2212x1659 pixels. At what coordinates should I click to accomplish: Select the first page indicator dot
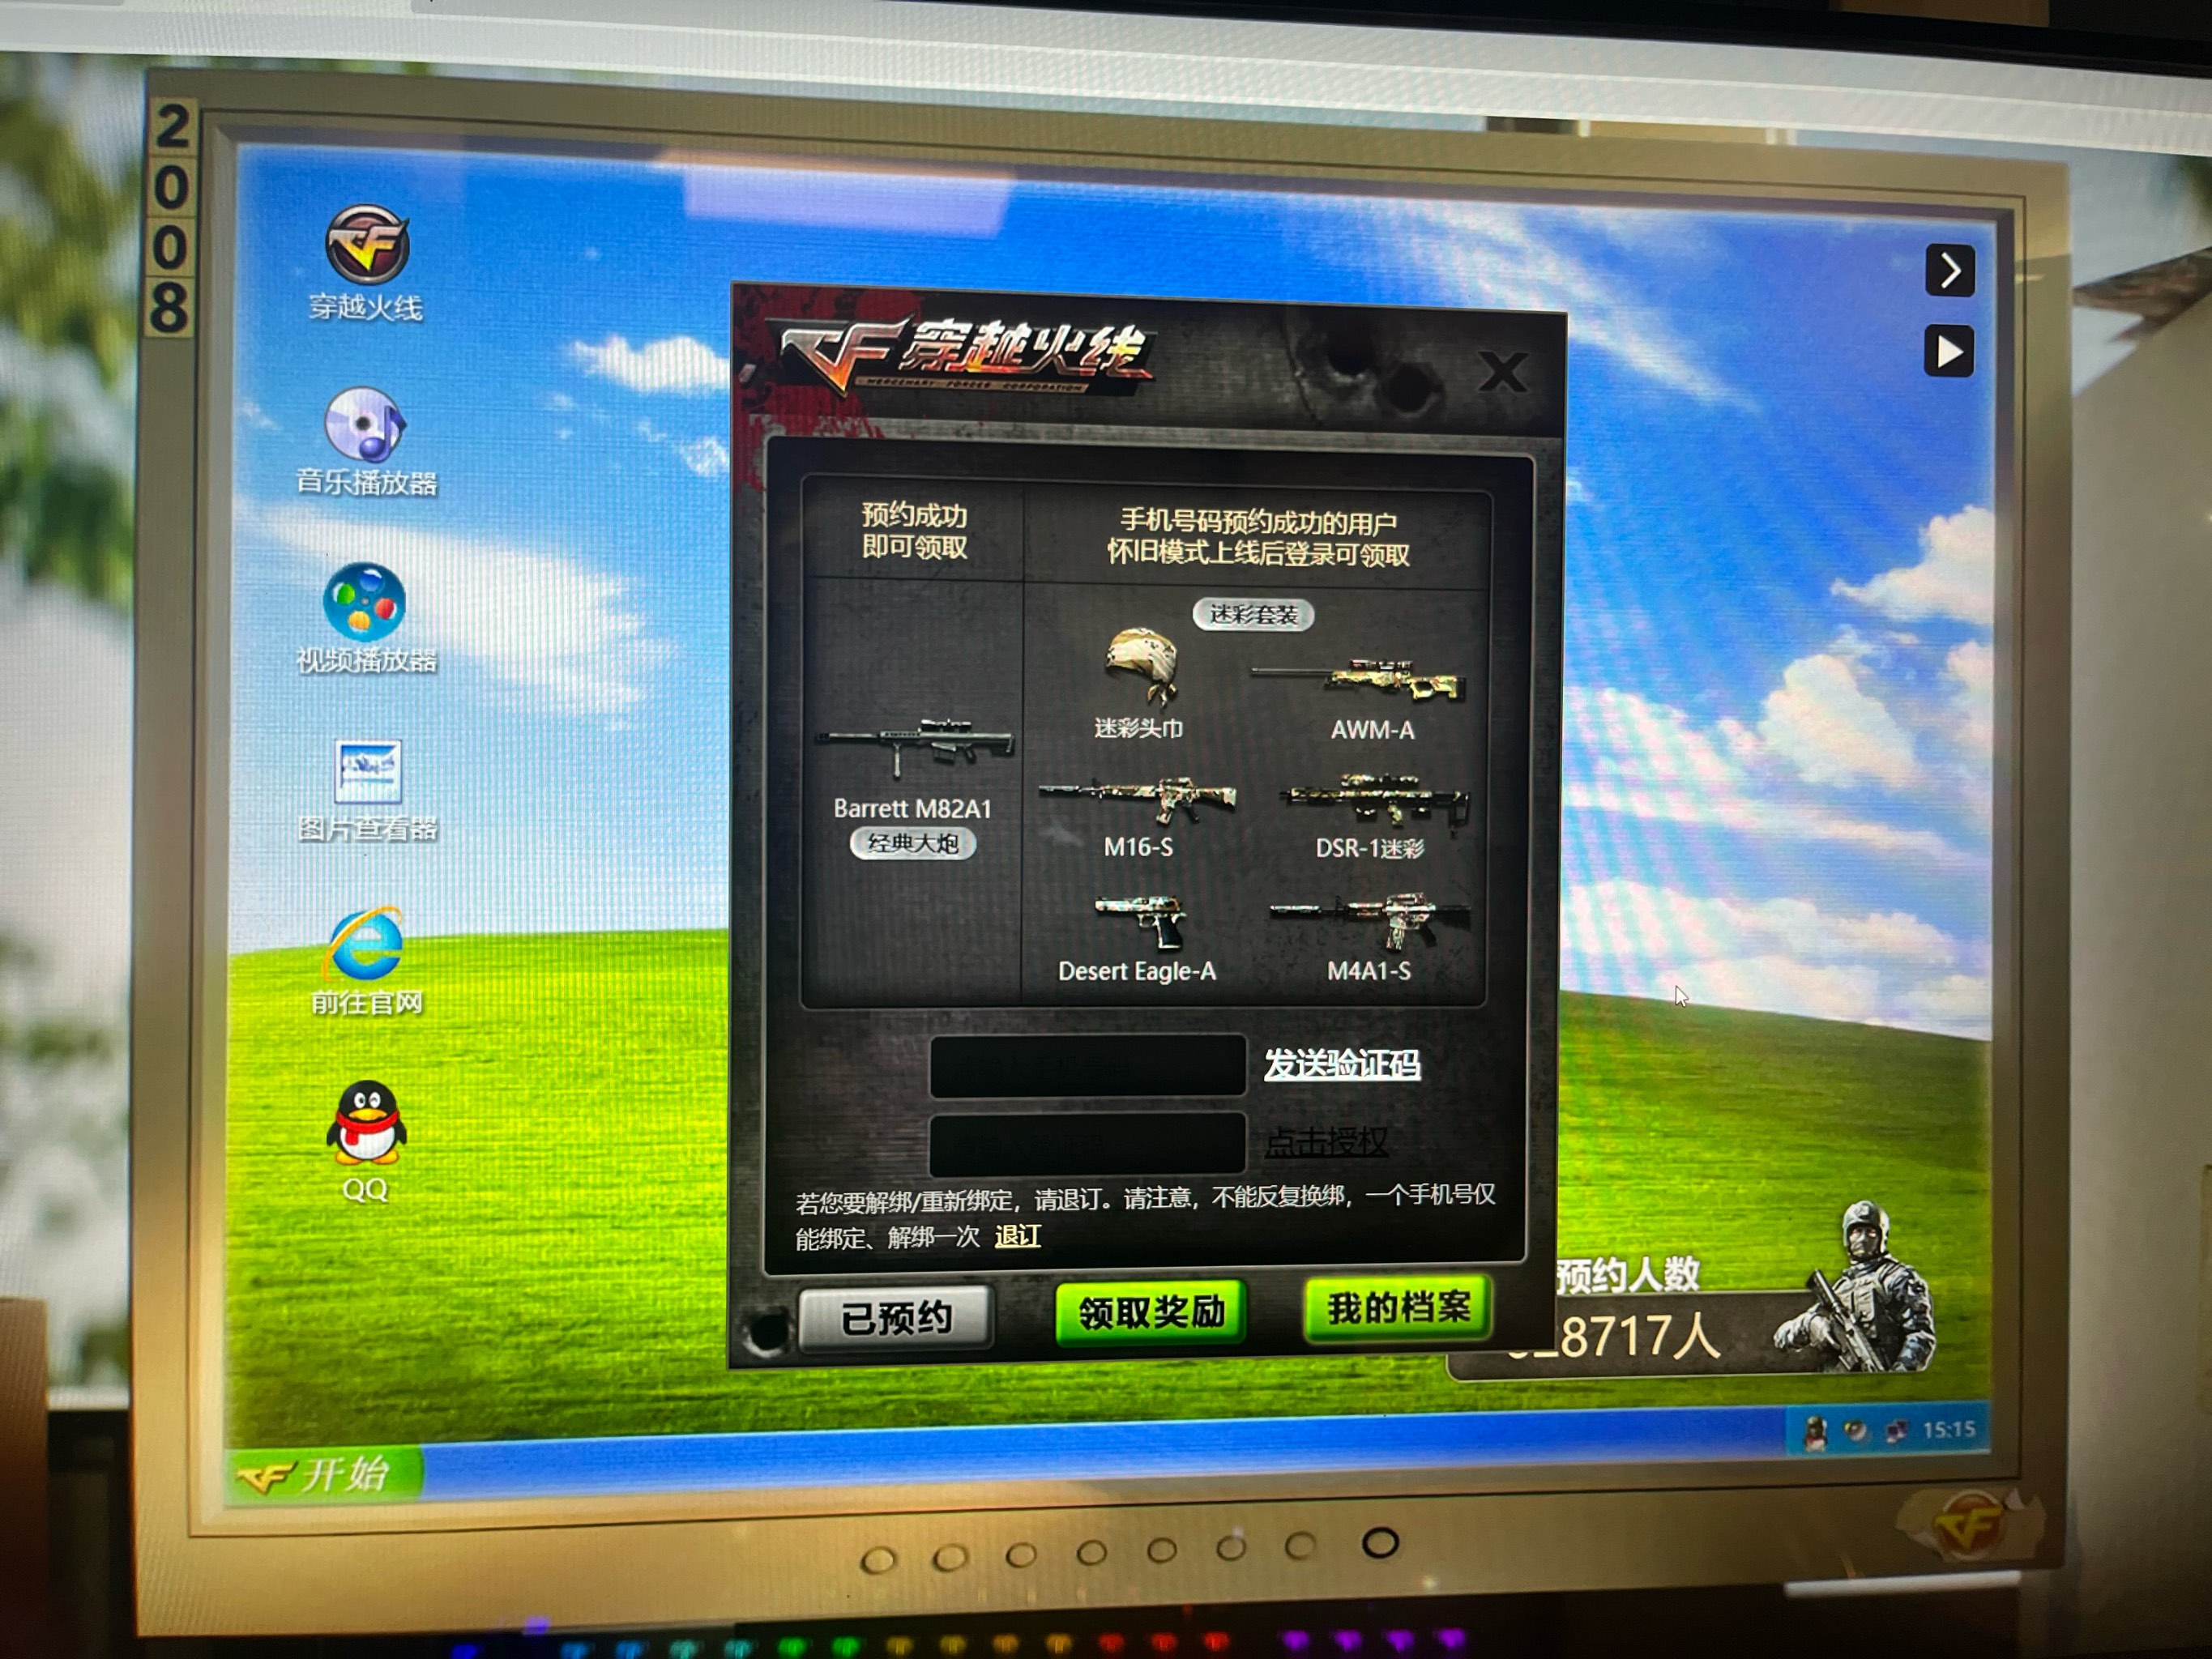point(878,1560)
